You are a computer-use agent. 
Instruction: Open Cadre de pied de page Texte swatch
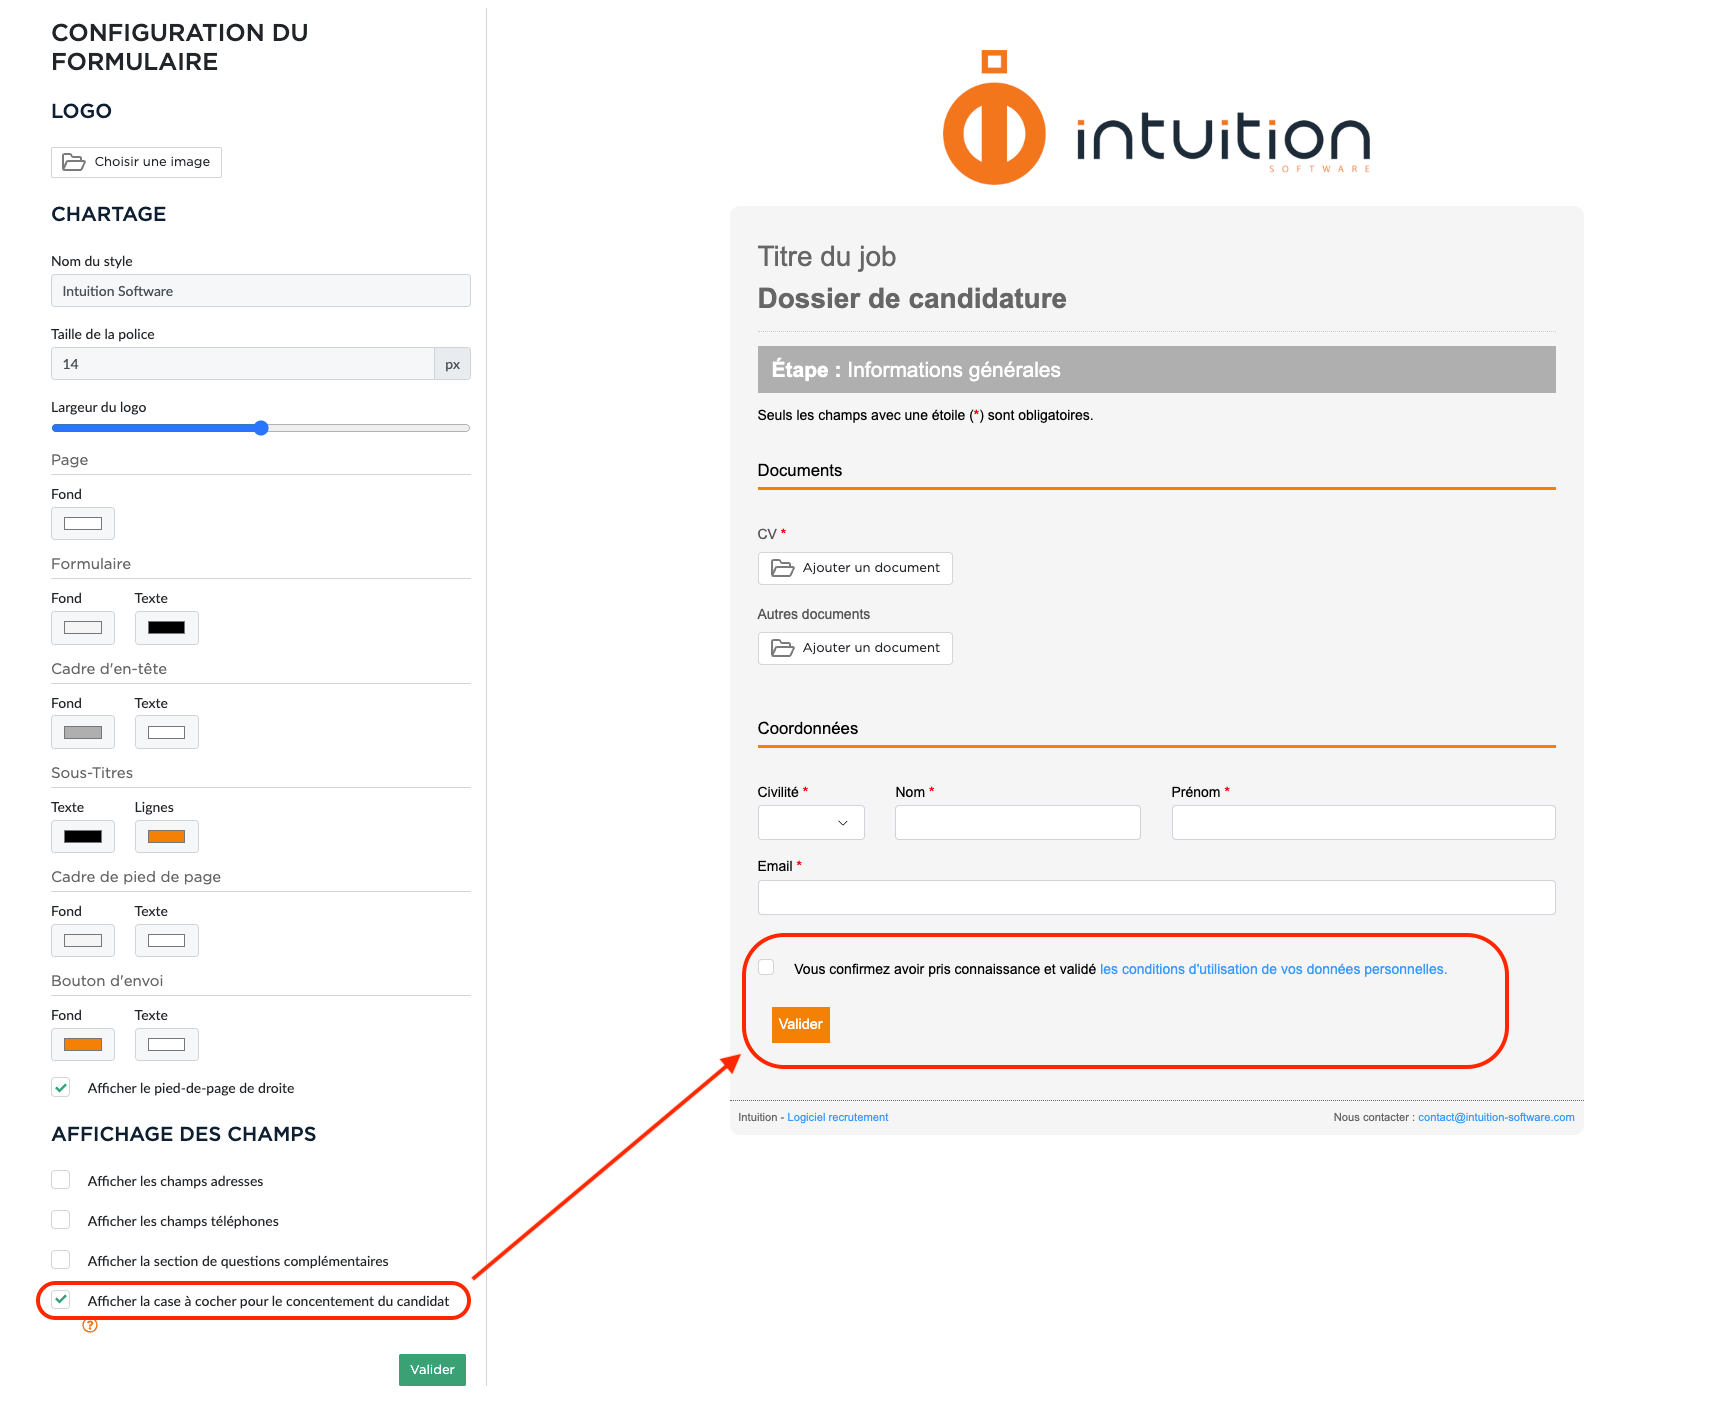tap(167, 941)
